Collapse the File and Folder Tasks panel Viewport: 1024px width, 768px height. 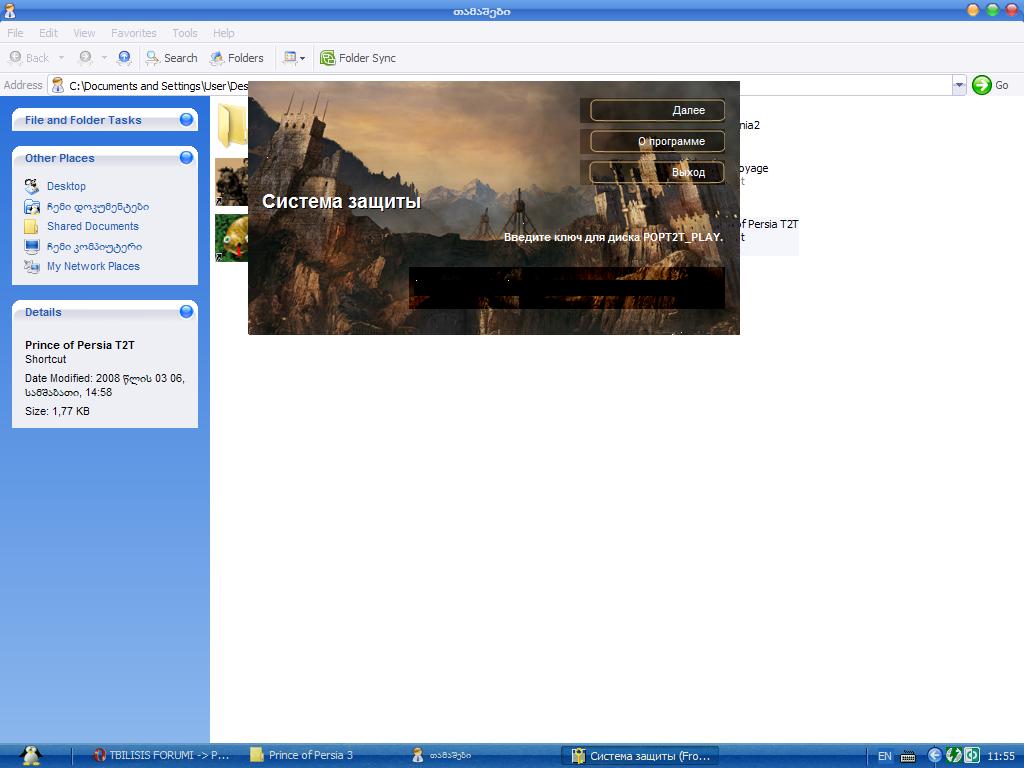[186, 120]
